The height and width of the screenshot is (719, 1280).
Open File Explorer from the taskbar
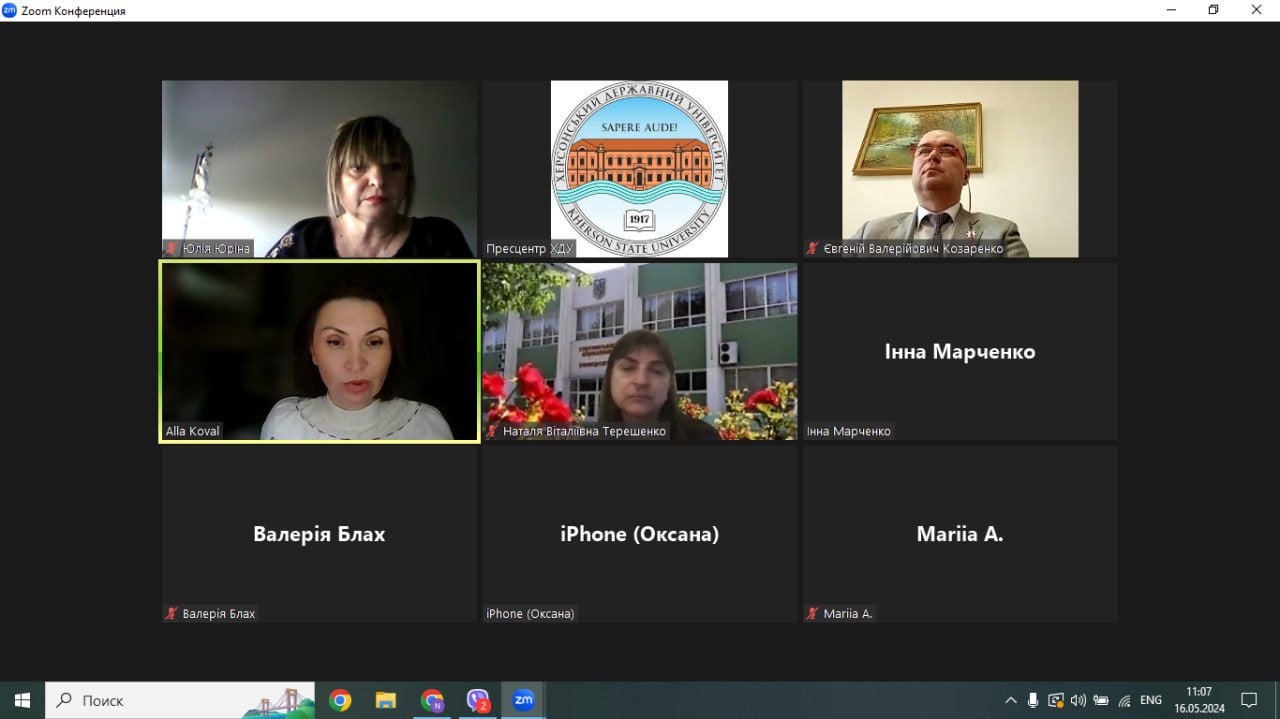[386, 700]
